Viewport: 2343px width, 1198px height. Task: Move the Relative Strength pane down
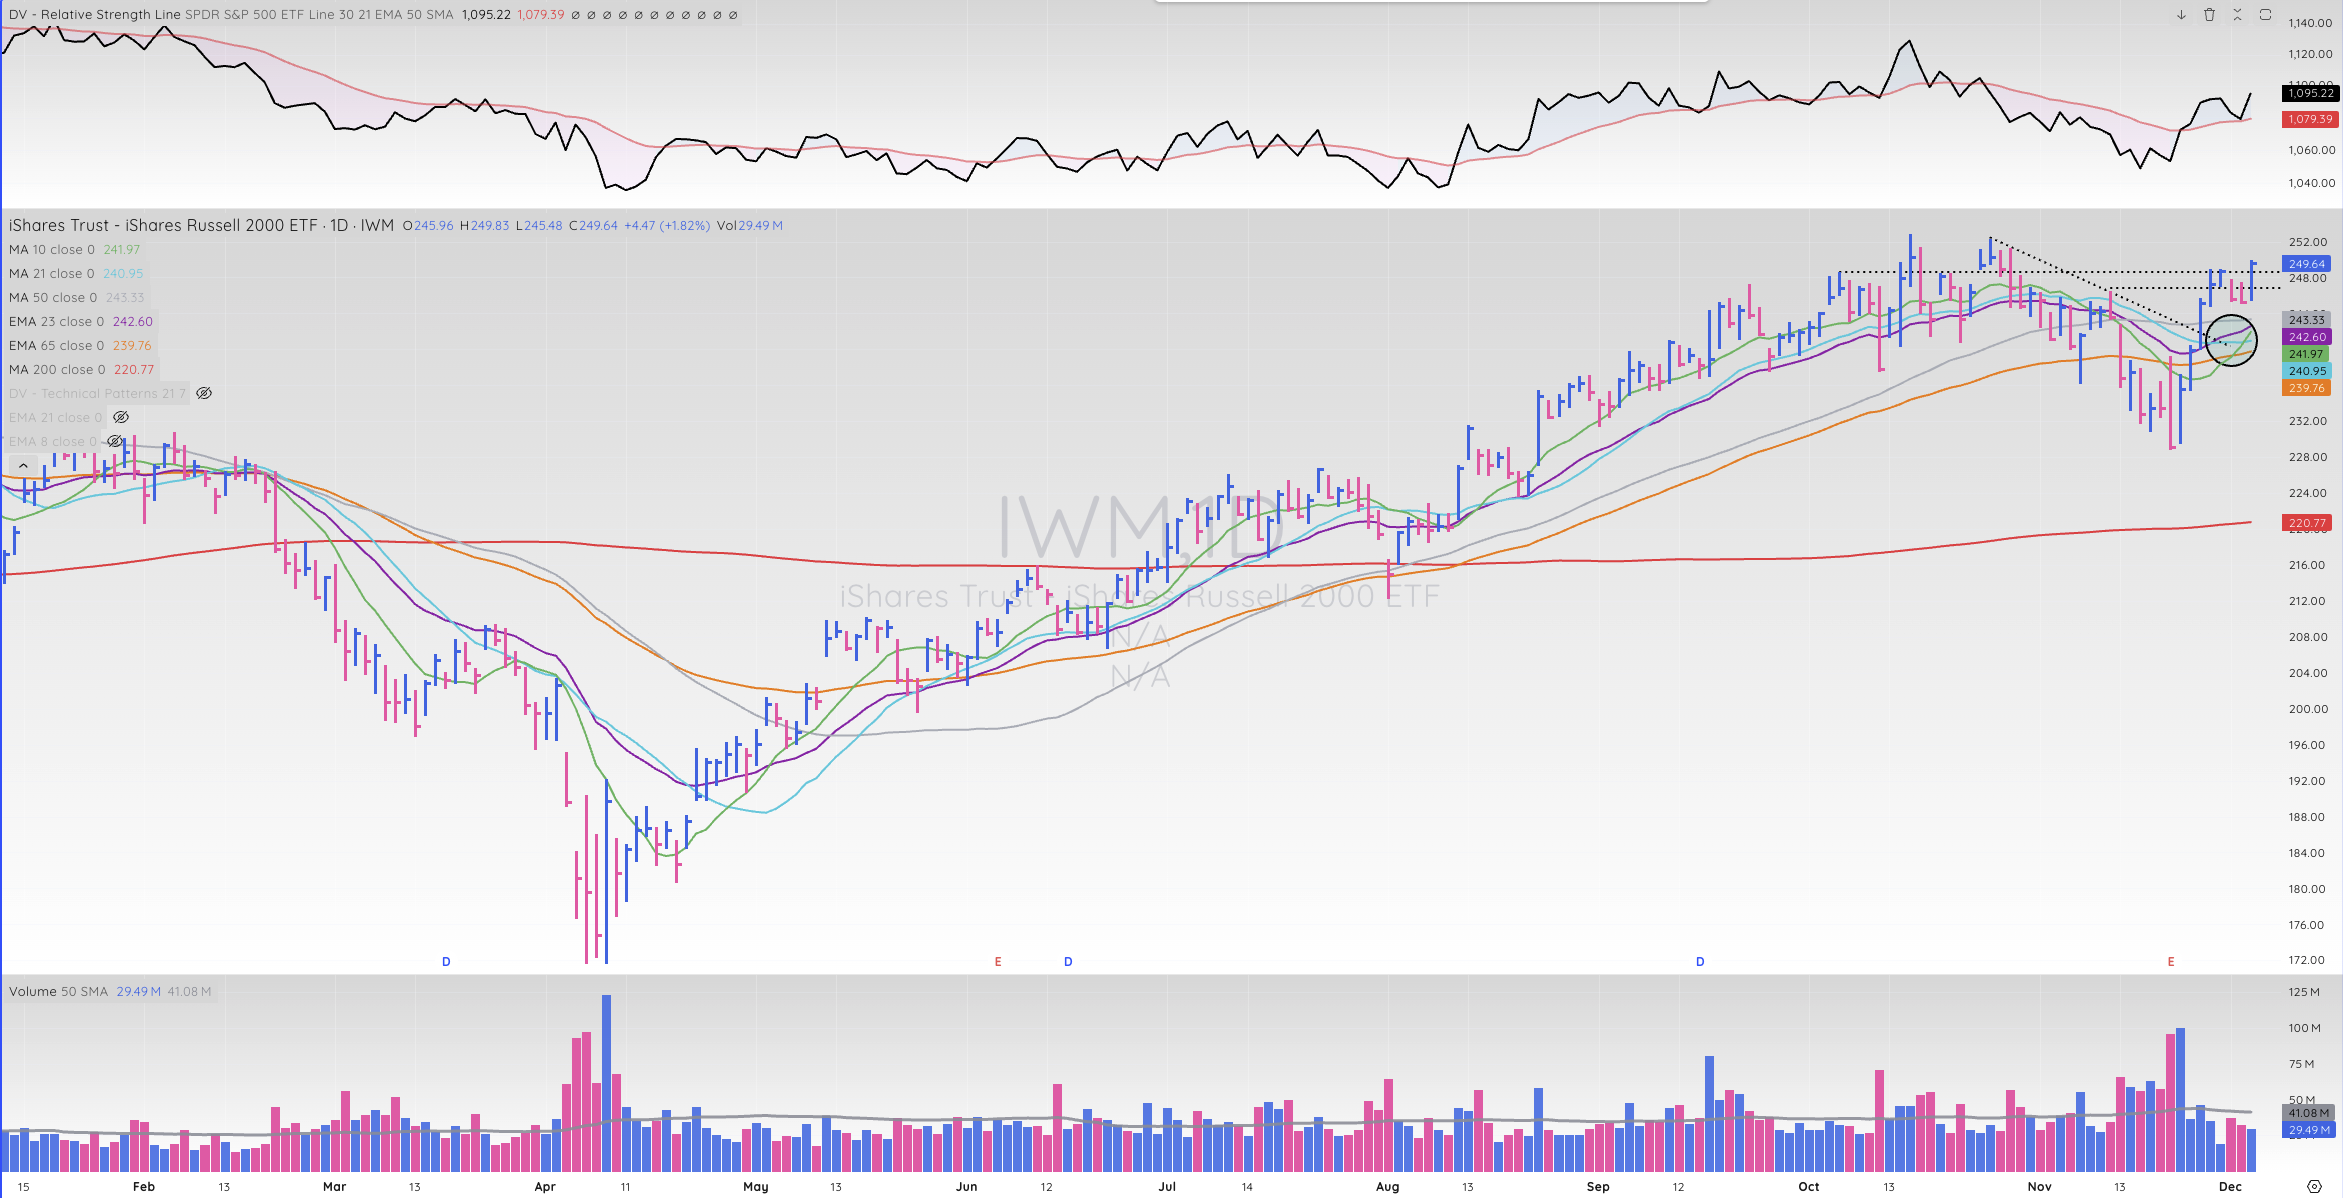(2181, 15)
